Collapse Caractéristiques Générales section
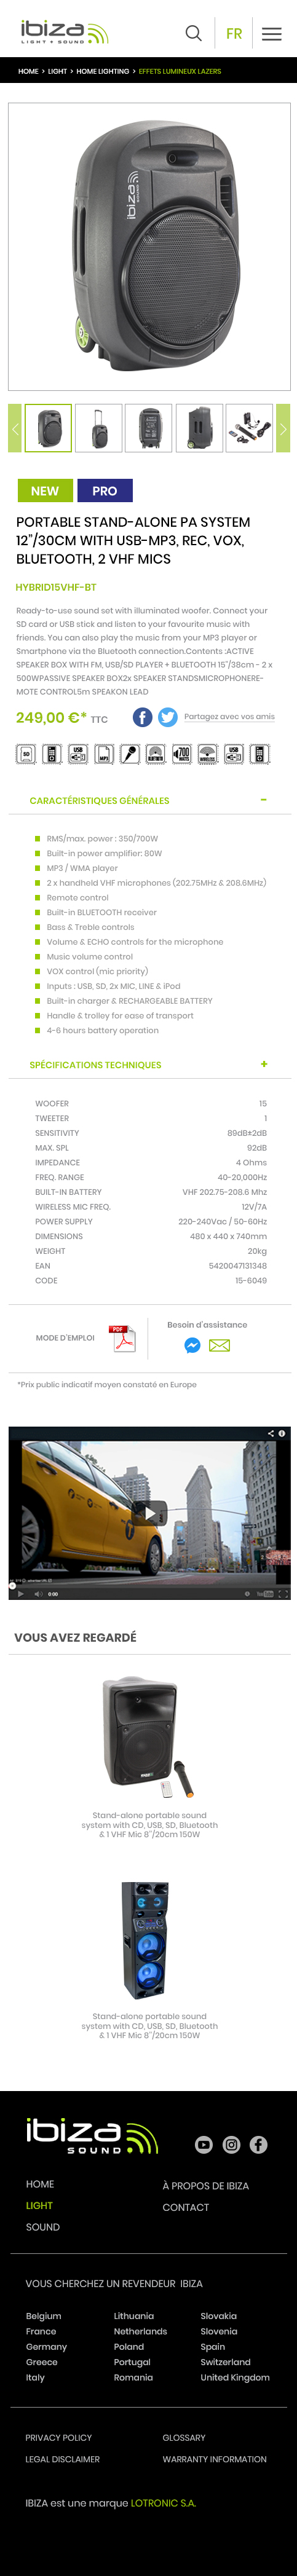This screenshot has width=297, height=2576. (263, 800)
